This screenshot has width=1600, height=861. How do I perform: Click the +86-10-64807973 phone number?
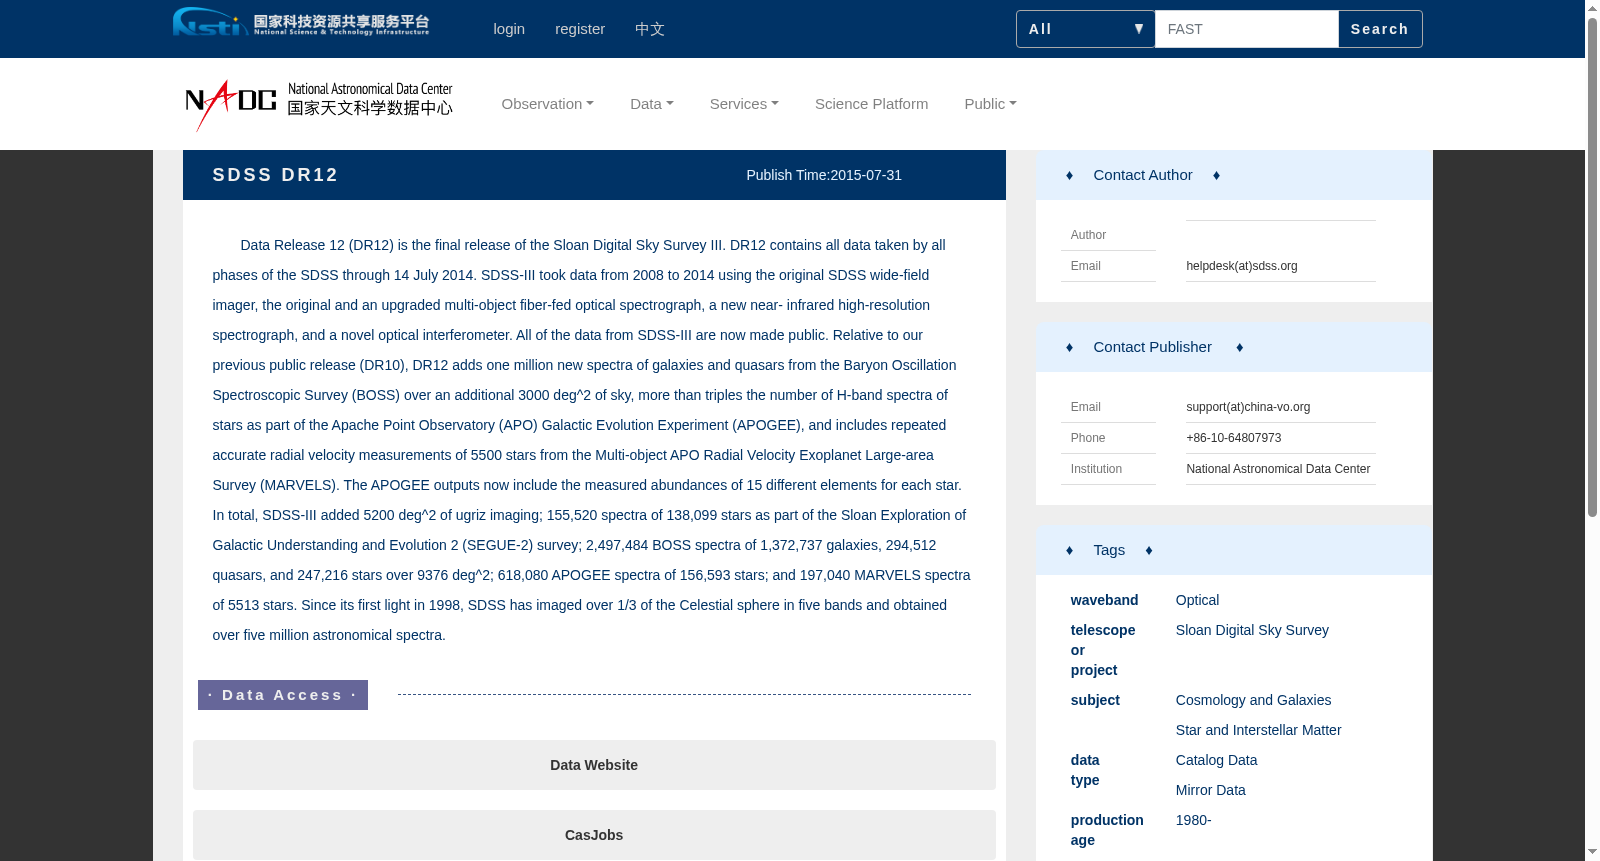click(1234, 438)
